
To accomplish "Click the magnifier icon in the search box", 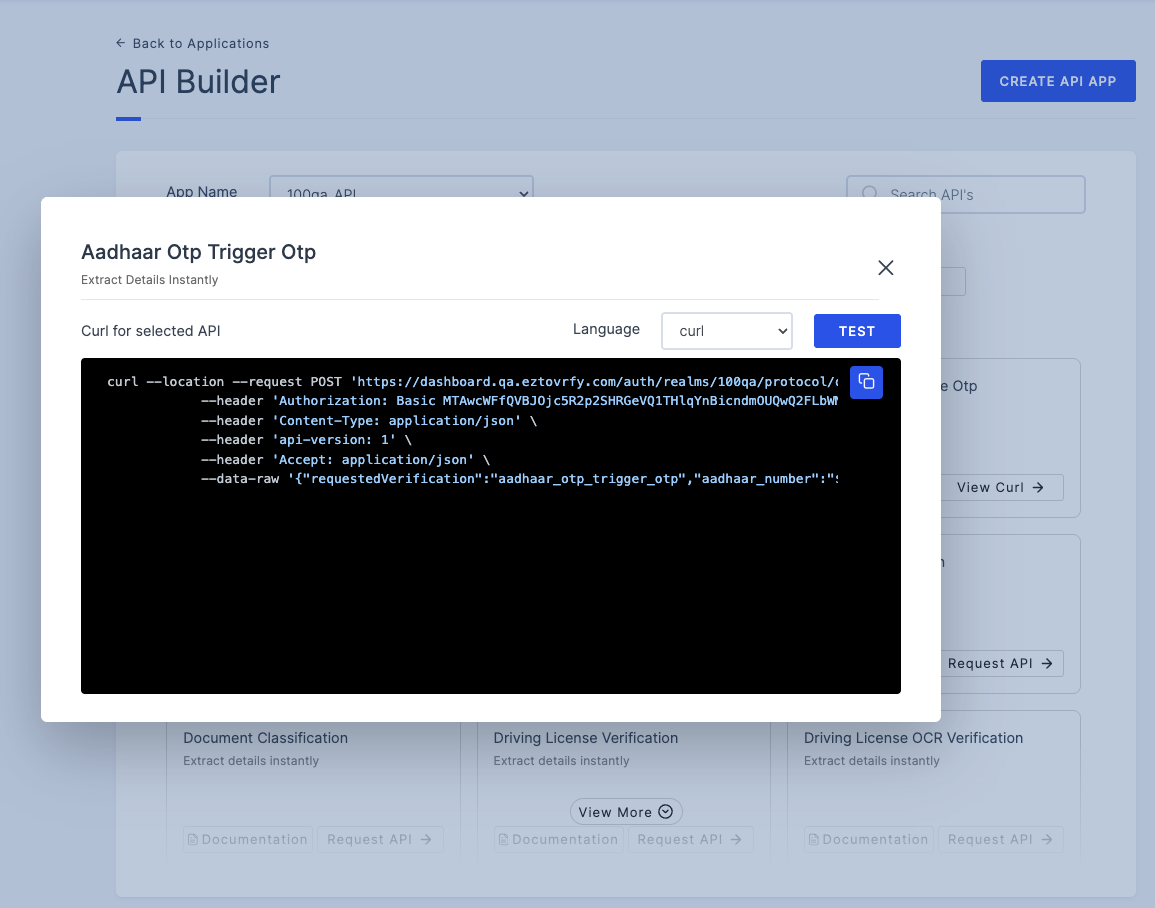I will (869, 194).
